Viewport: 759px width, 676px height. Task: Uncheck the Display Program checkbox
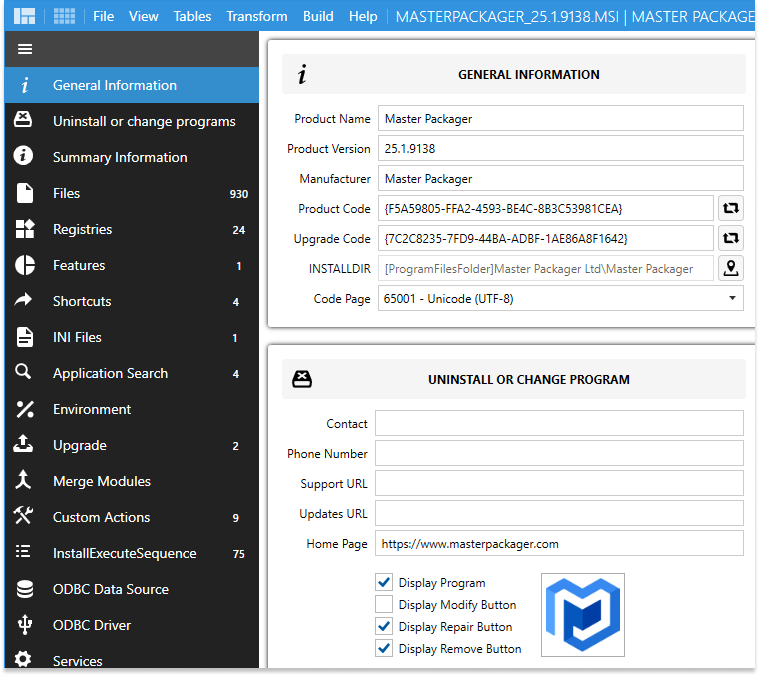tap(384, 582)
